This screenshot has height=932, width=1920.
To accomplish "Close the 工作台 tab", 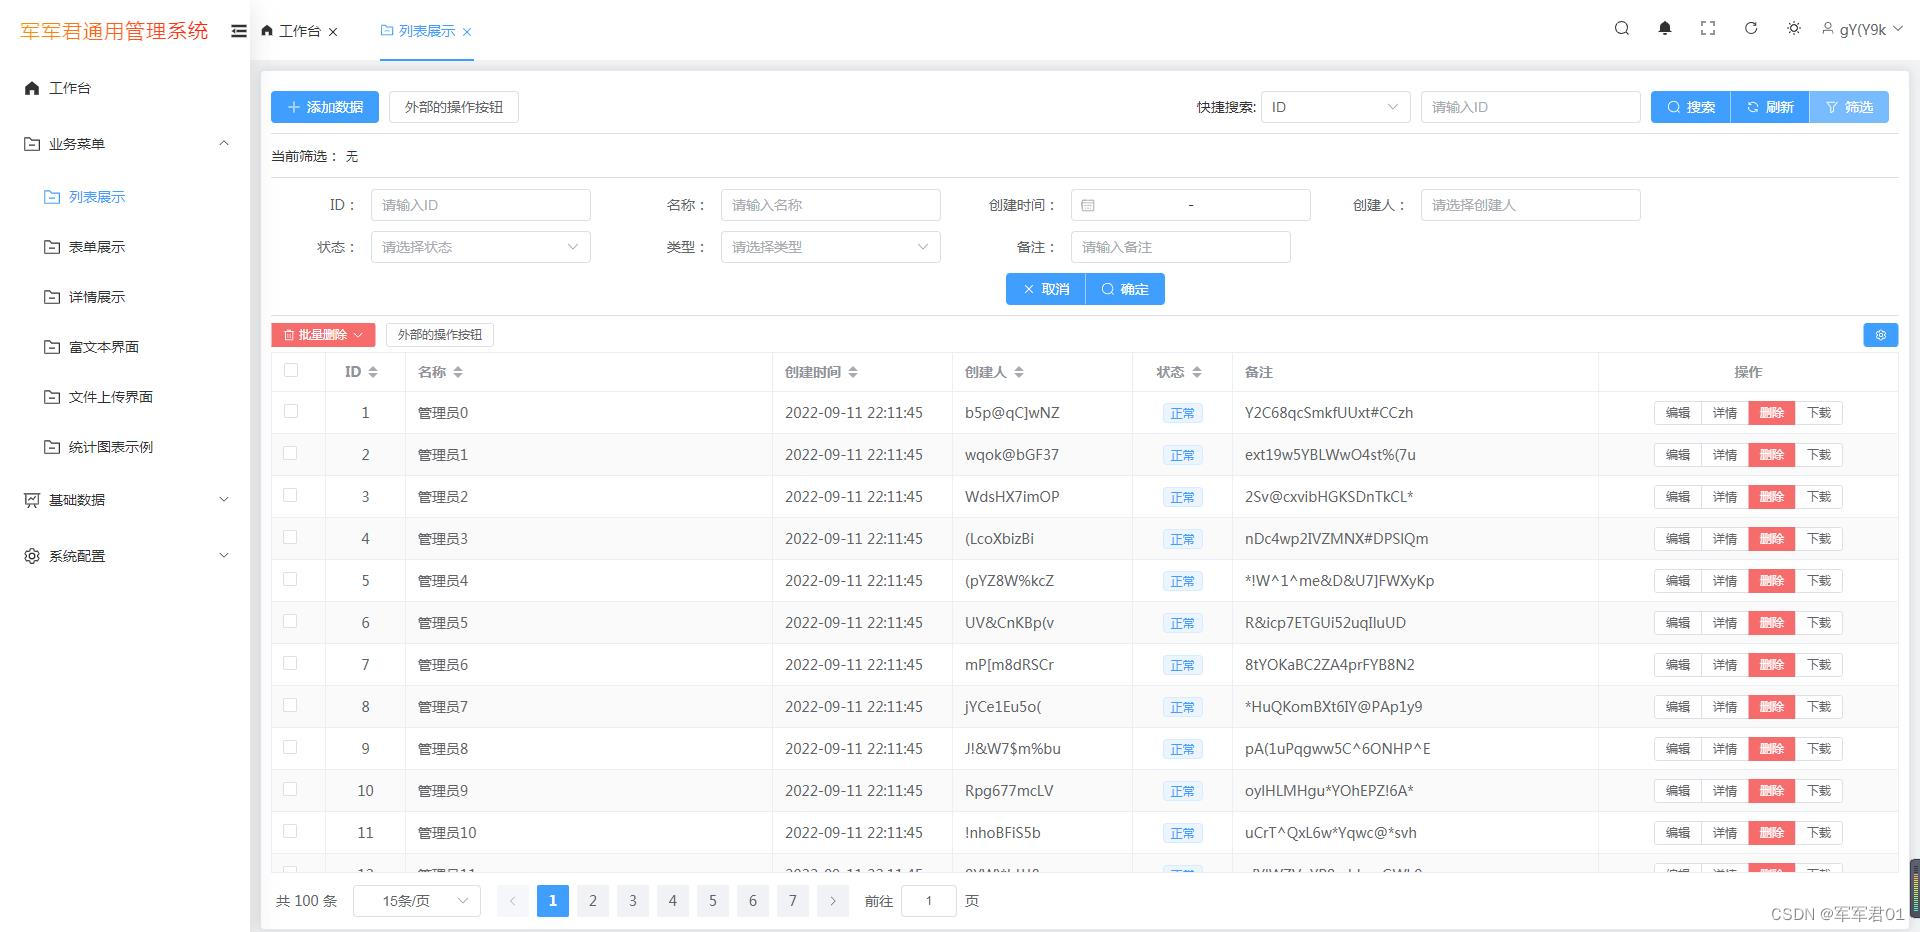I will (x=333, y=32).
